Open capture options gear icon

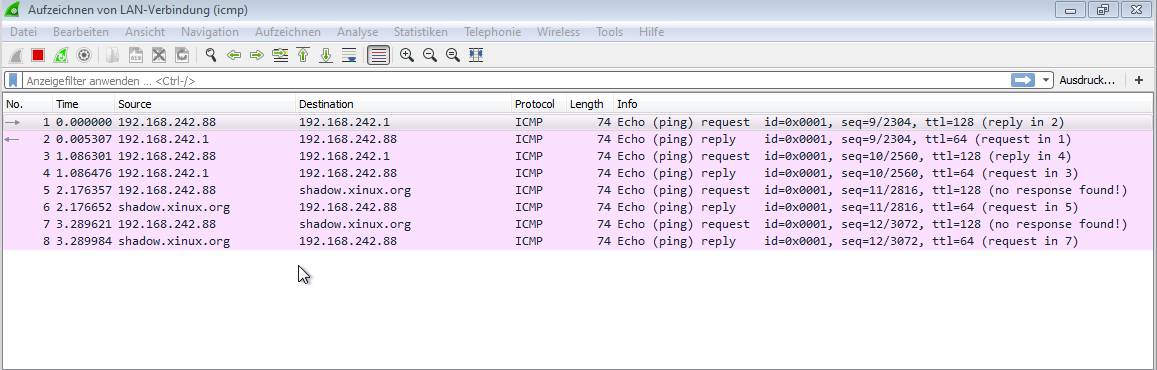click(x=84, y=55)
